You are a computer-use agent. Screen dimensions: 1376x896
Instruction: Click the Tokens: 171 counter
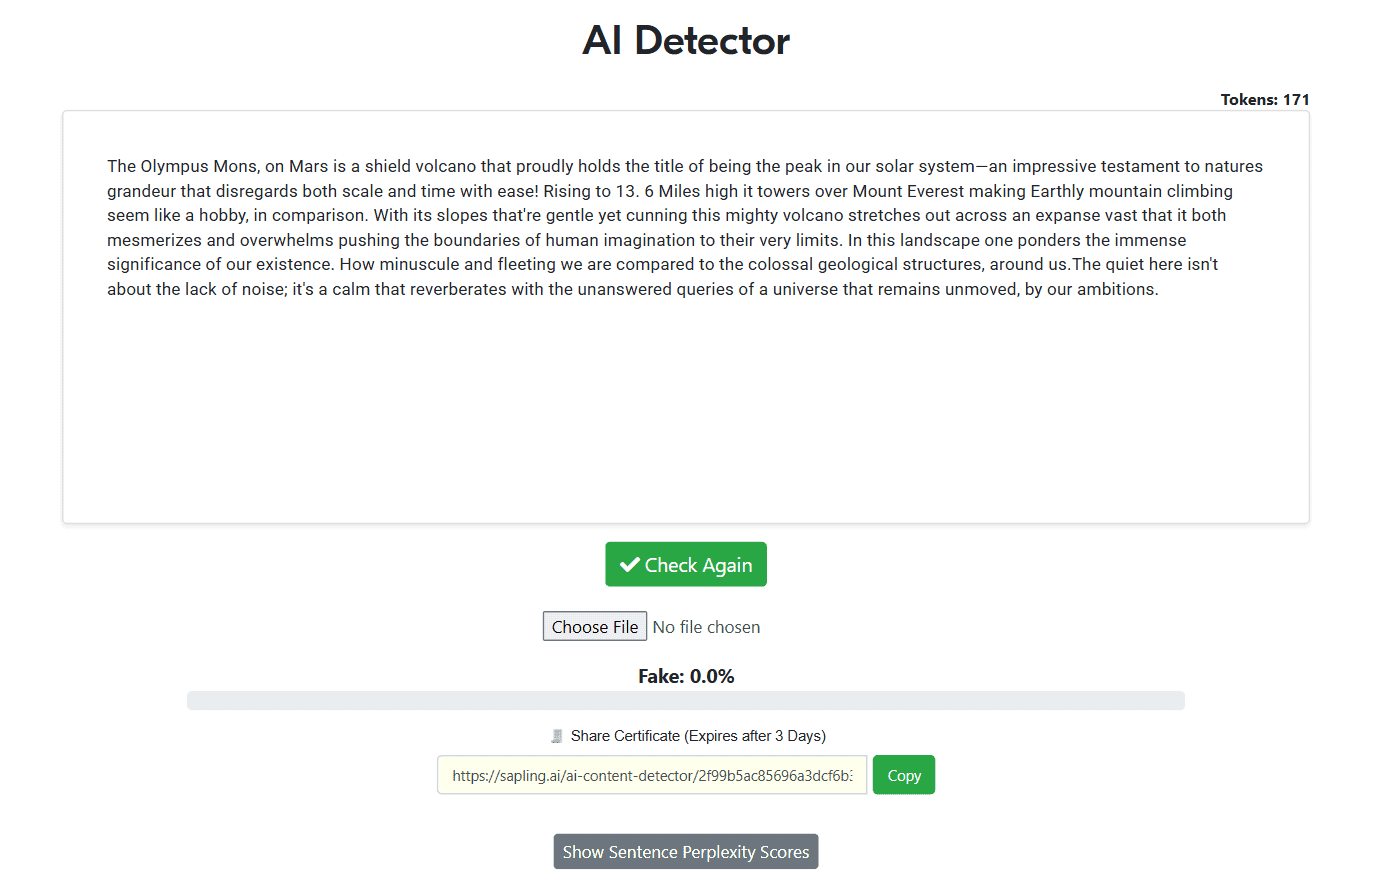click(x=1265, y=99)
